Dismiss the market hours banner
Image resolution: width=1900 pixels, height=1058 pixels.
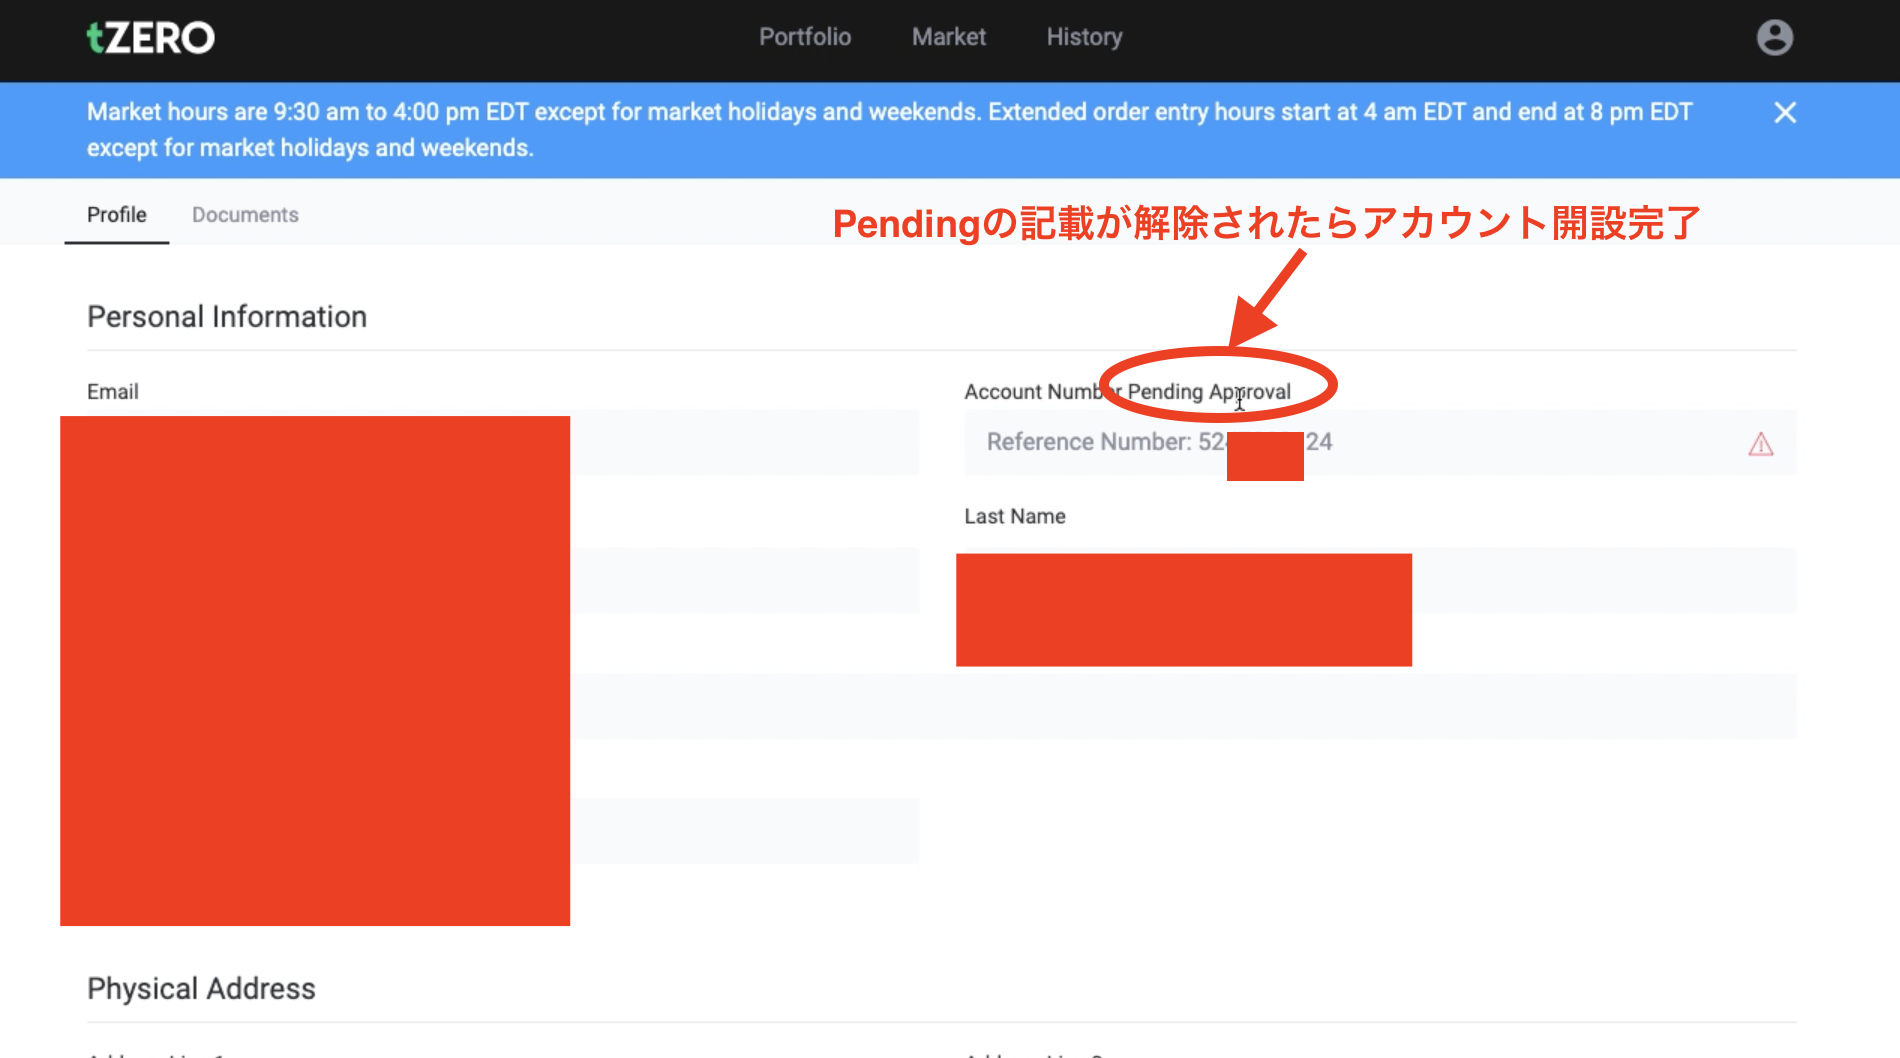(x=1785, y=112)
